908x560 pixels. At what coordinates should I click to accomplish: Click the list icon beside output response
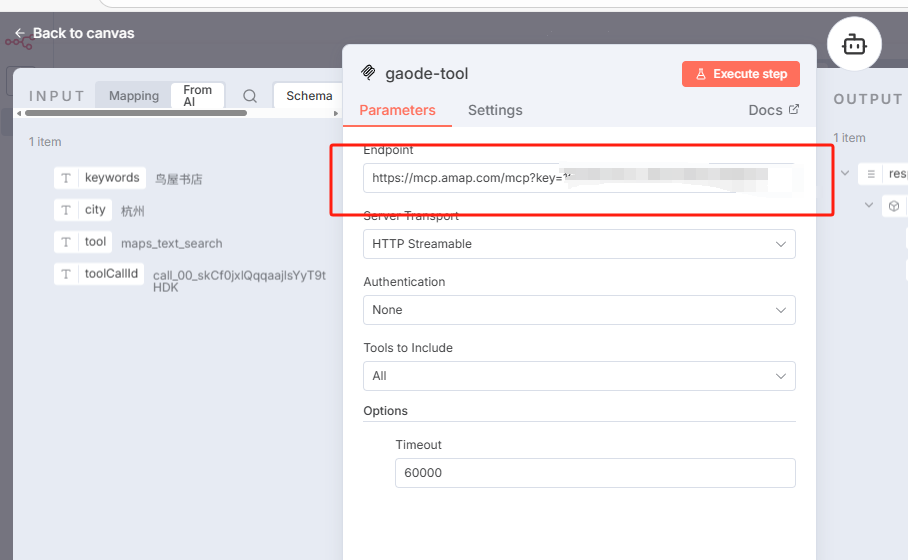click(x=871, y=173)
